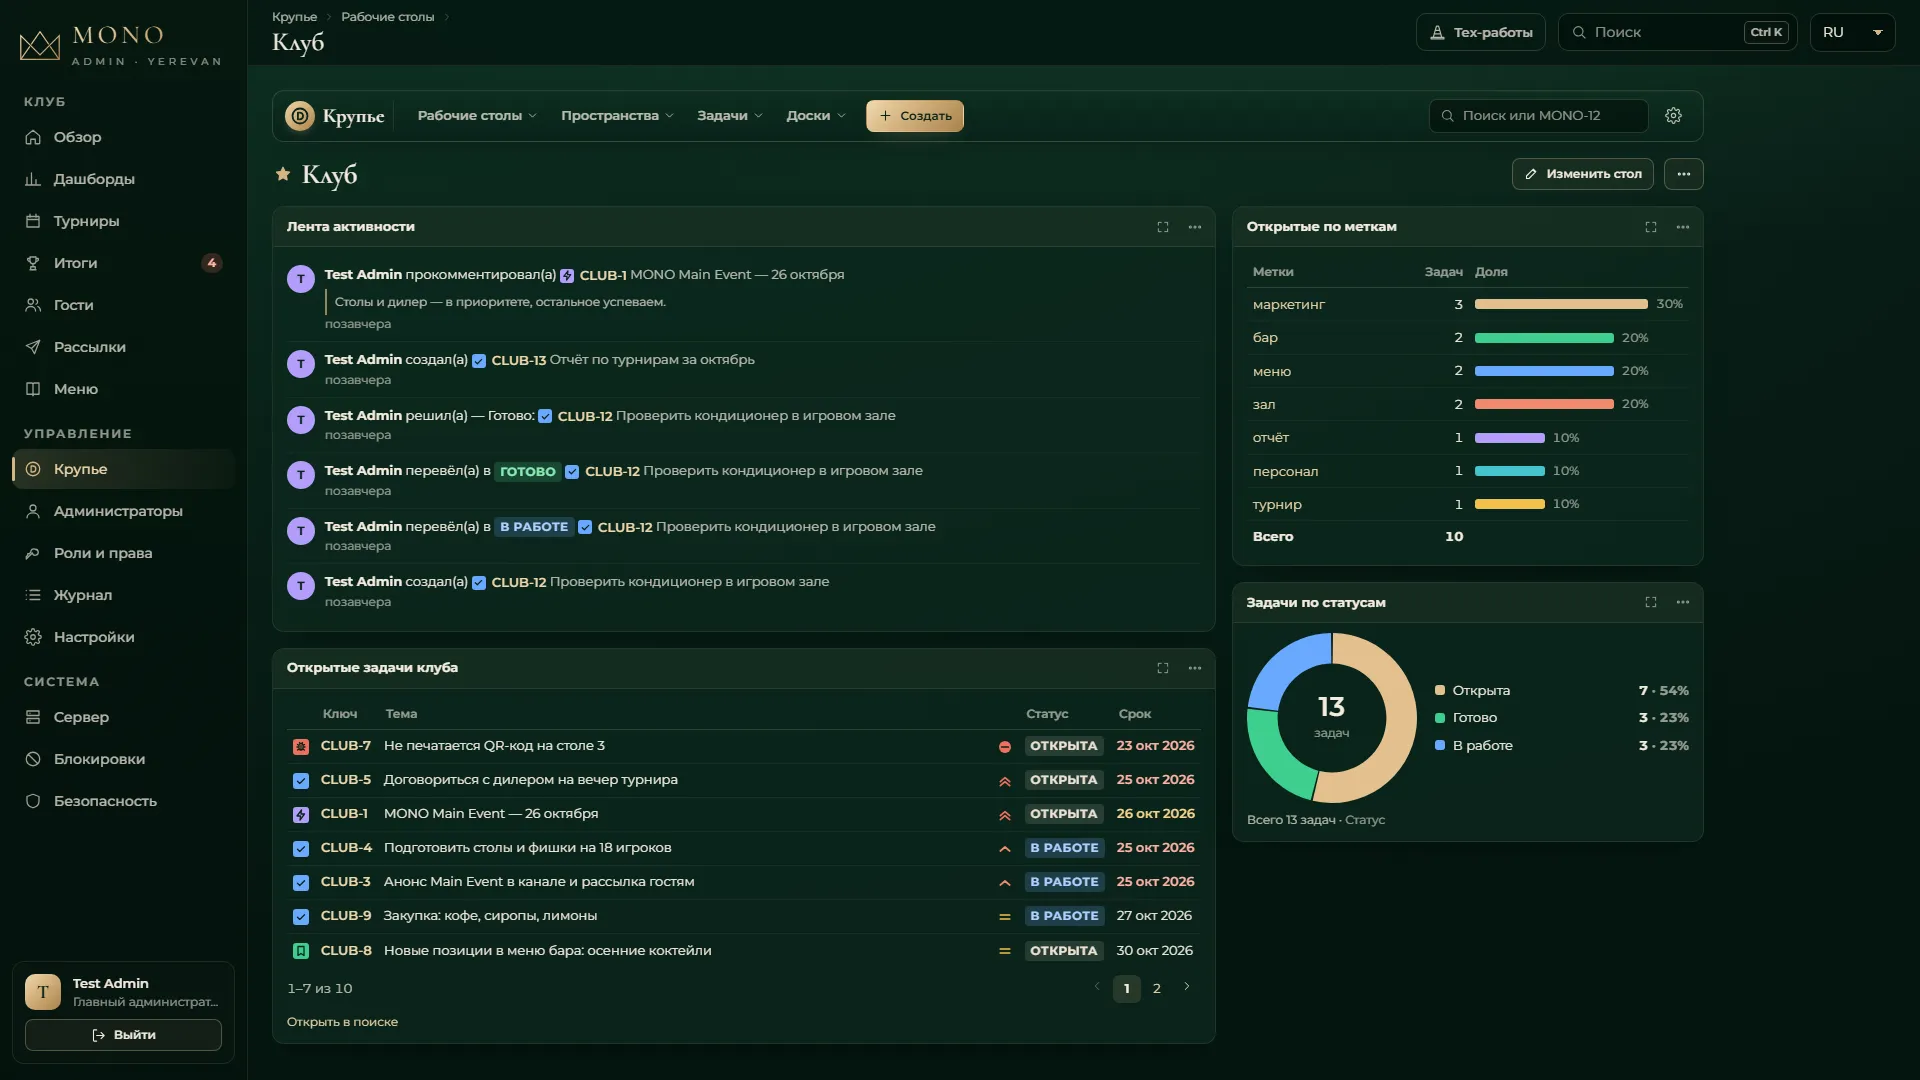
Task: Click checkbox icon next to CLUB-13 in activity feed
Action: (479, 361)
